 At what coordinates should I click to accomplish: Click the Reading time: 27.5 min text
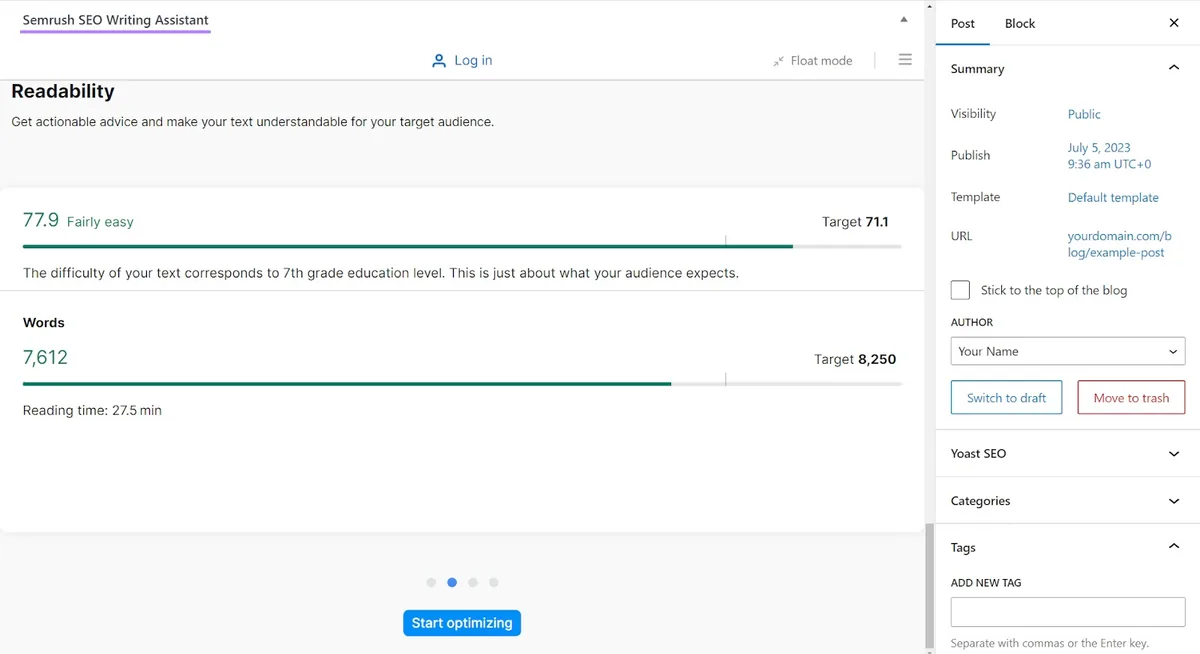[x=92, y=410]
